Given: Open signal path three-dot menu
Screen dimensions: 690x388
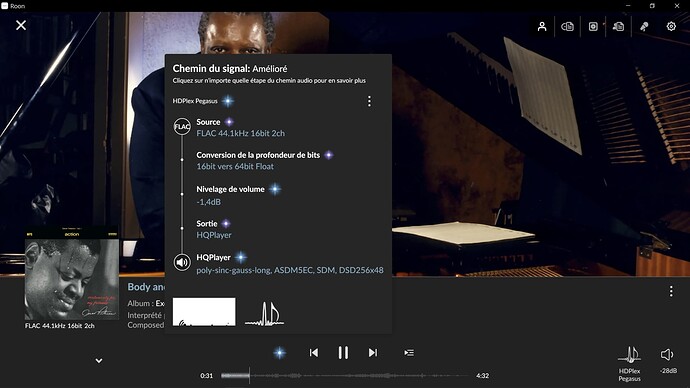Looking at the screenshot, I should (369, 101).
